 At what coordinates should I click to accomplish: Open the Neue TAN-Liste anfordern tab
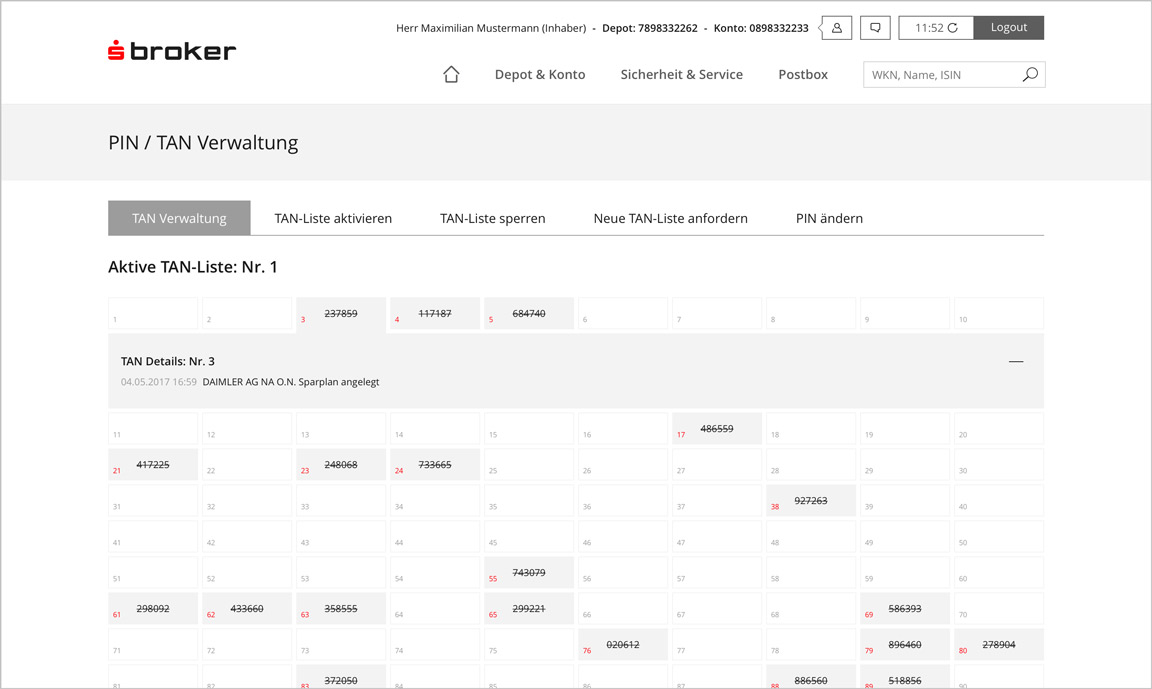pos(671,218)
